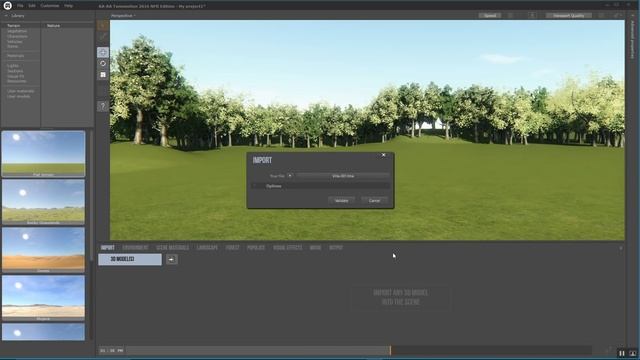This screenshot has width=640, height=360.
Task: Choose the orange desert dunes thumbnail
Action: pos(43,250)
